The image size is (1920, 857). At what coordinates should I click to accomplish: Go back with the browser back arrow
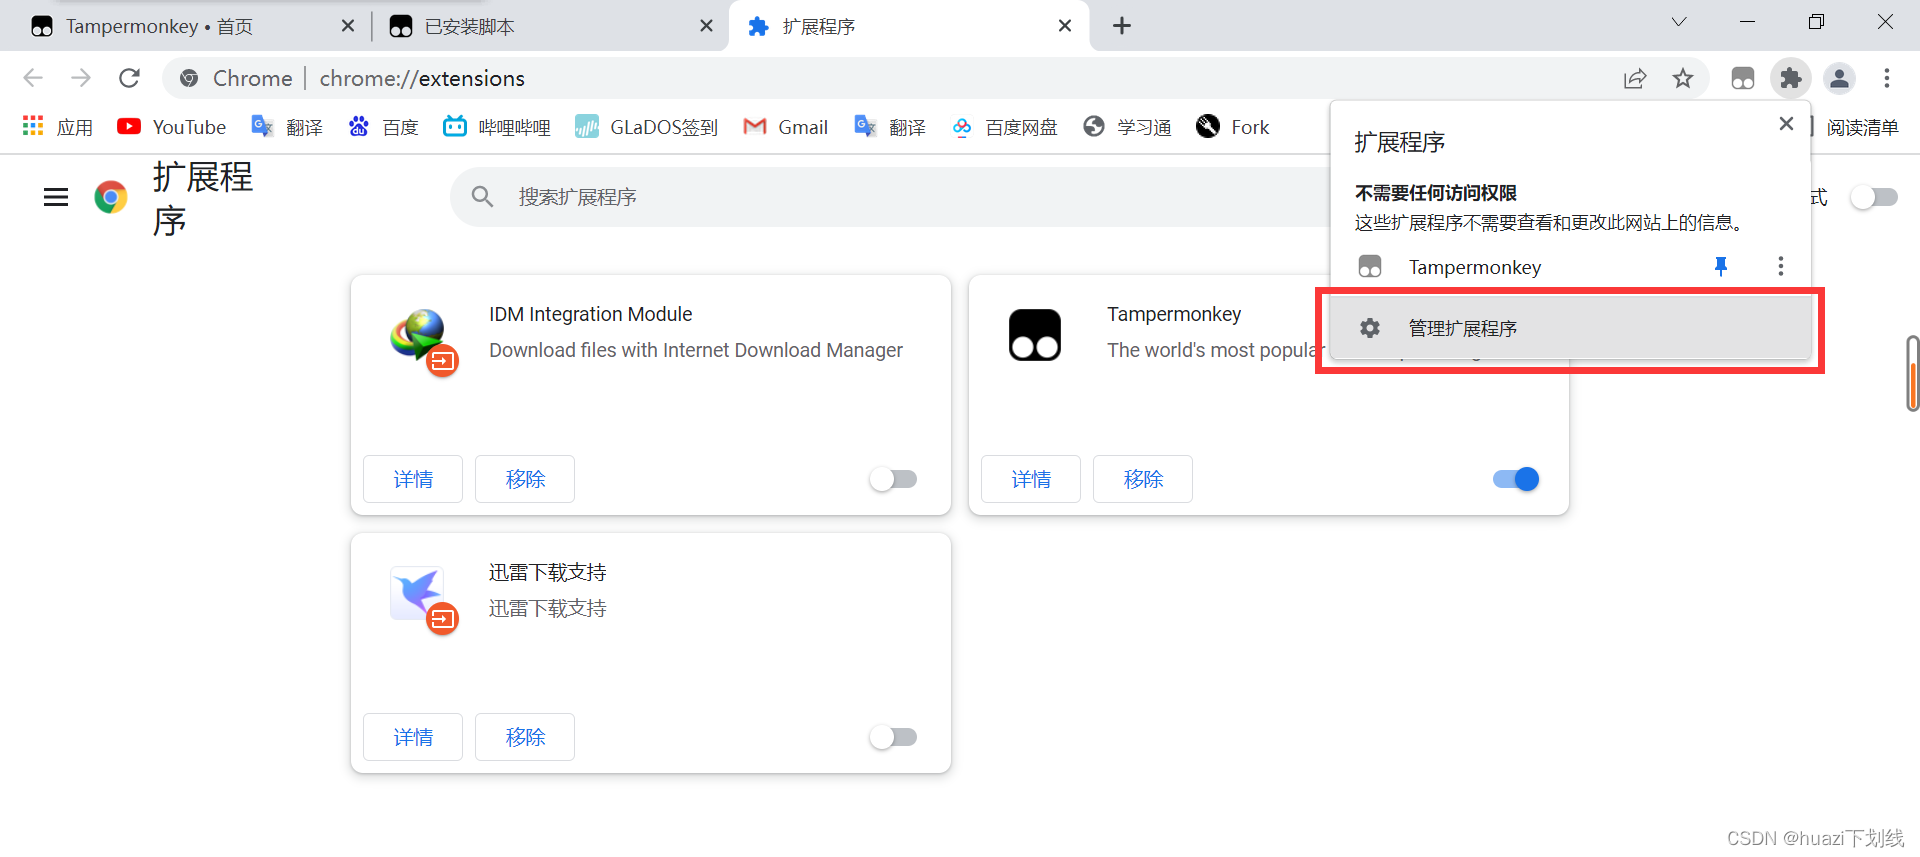tap(33, 78)
